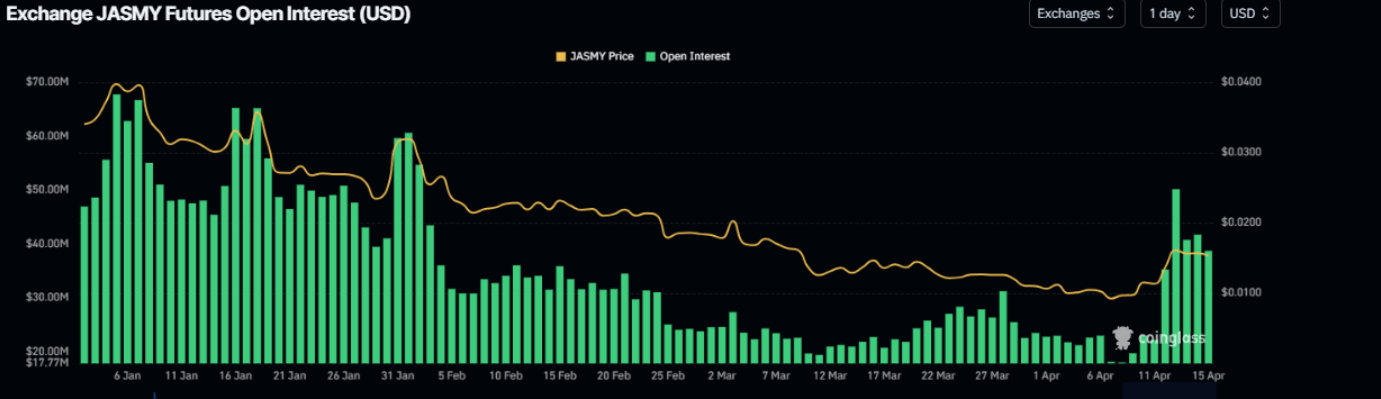Select the tall green spike bar near 11 Apr

[1176, 275]
